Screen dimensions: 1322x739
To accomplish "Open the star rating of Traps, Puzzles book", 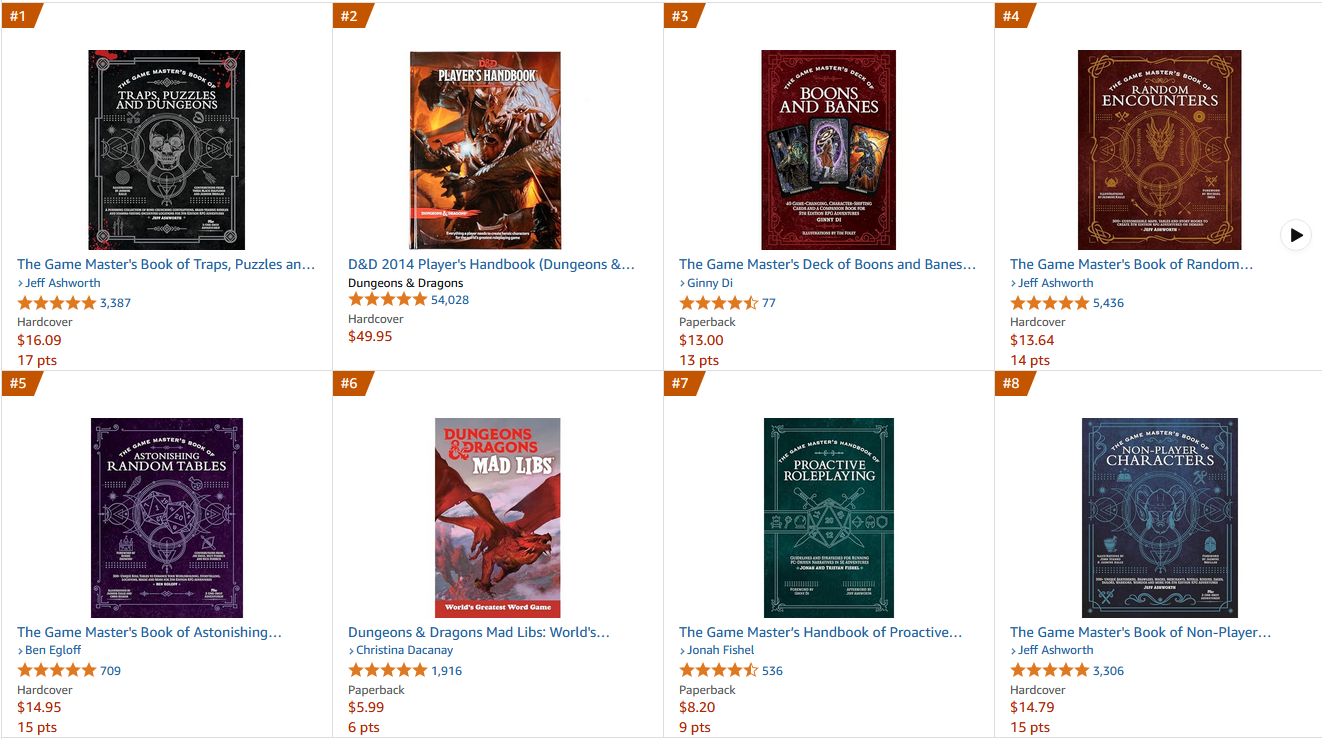I will pos(56,303).
